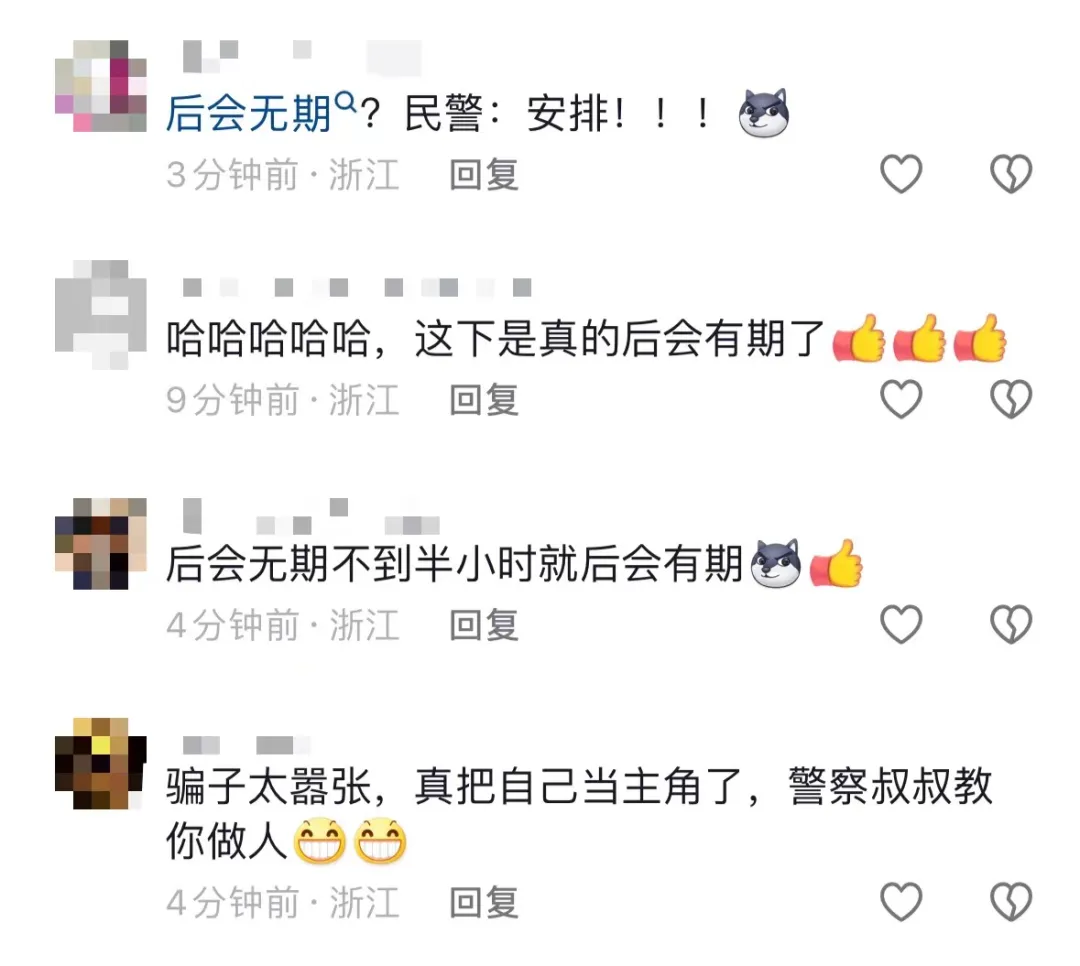1080x966 pixels.
Task: Open the blue 后会无期 search link
Action: tap(249, 114)
